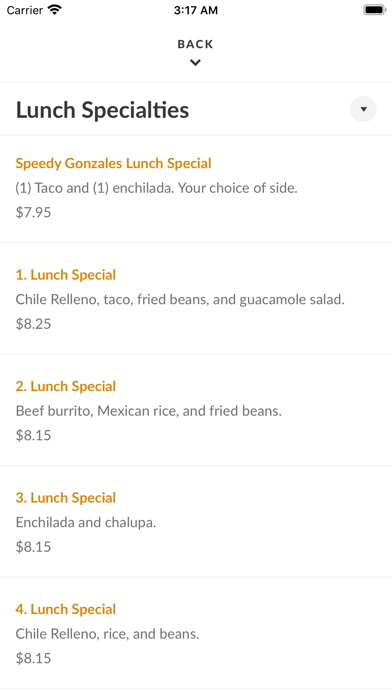
Task: Click the Wi-Fi icon in status bar
Action: point(55,10)
